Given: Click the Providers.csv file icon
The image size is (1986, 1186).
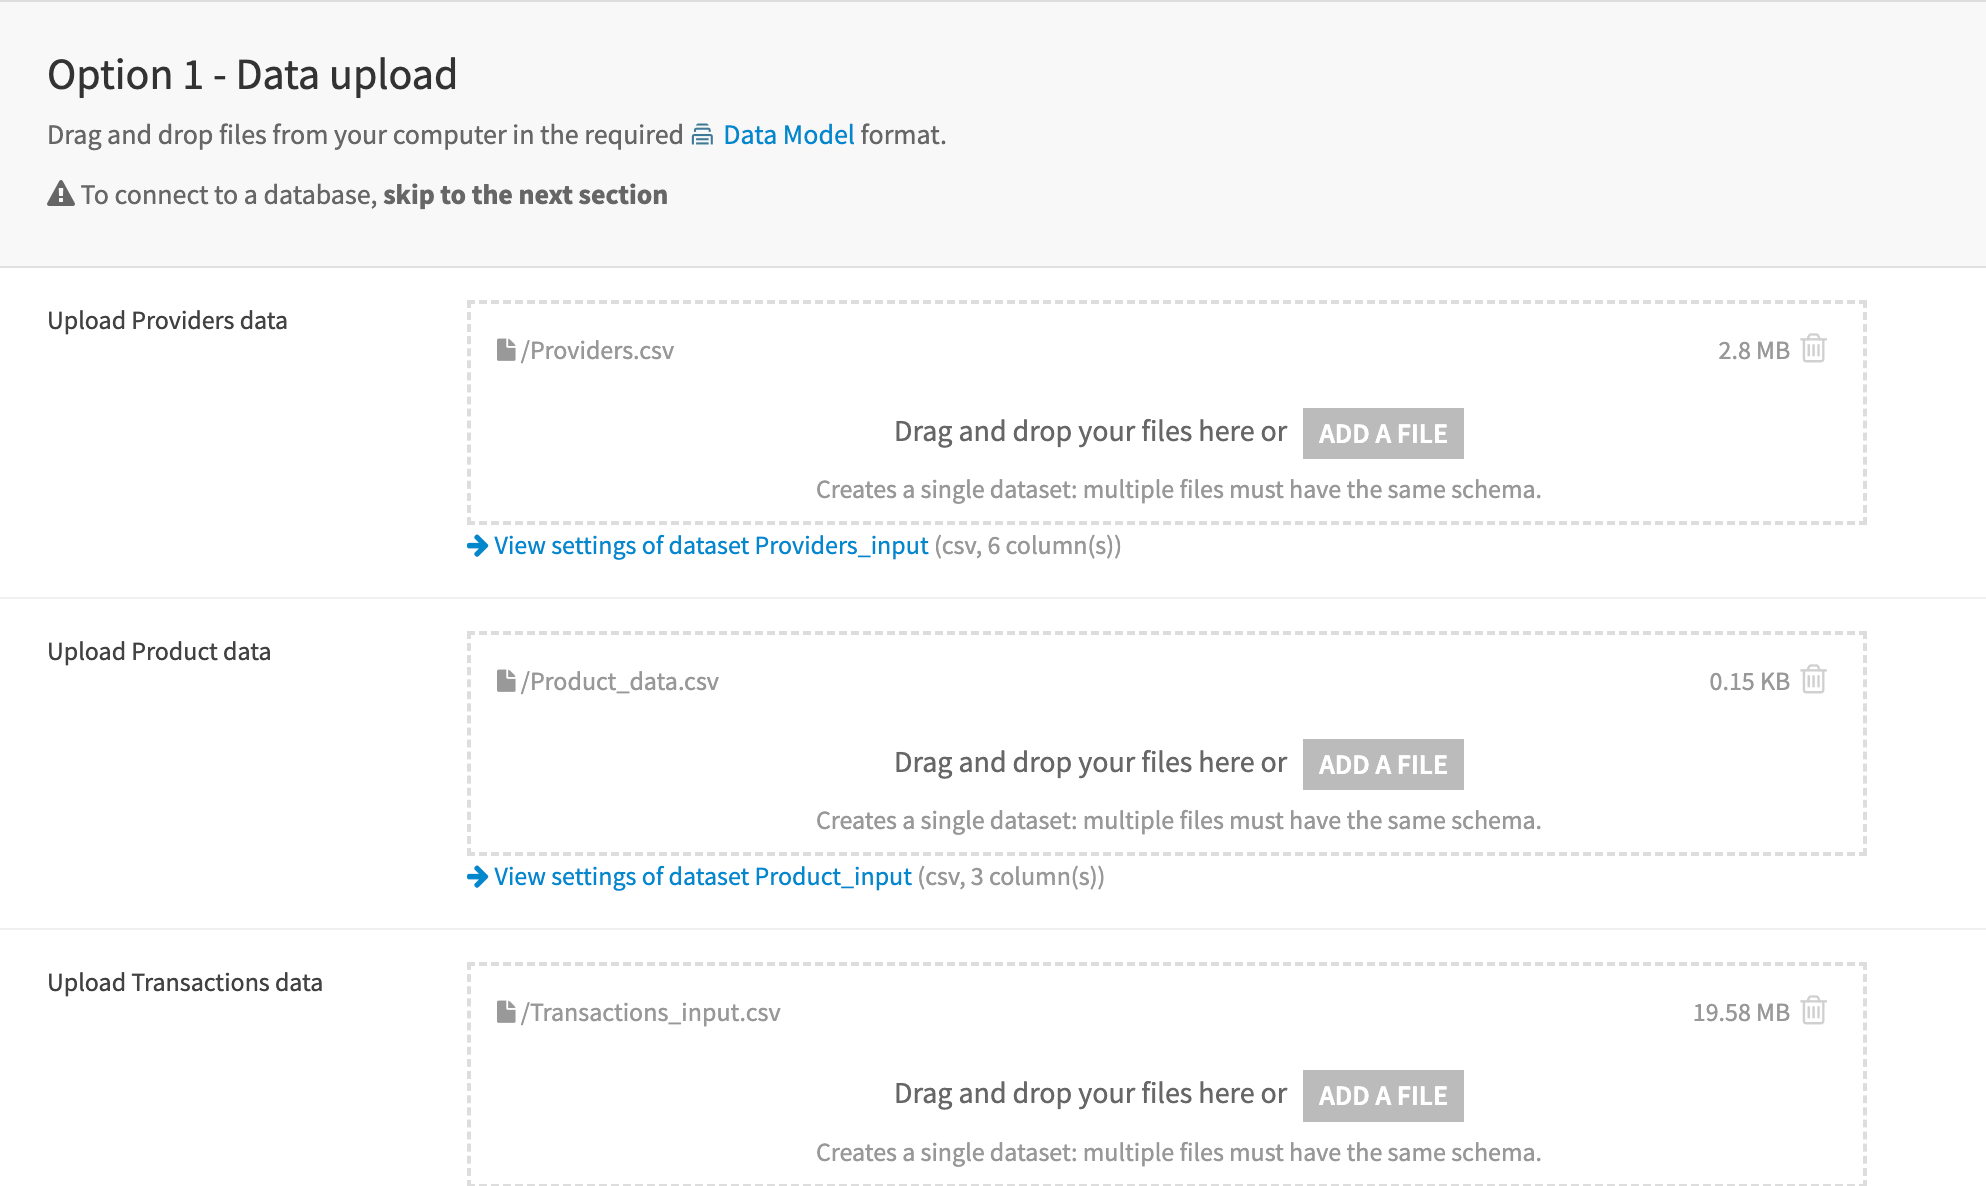Looking at the screenshot, I should [x=506, y=350].
